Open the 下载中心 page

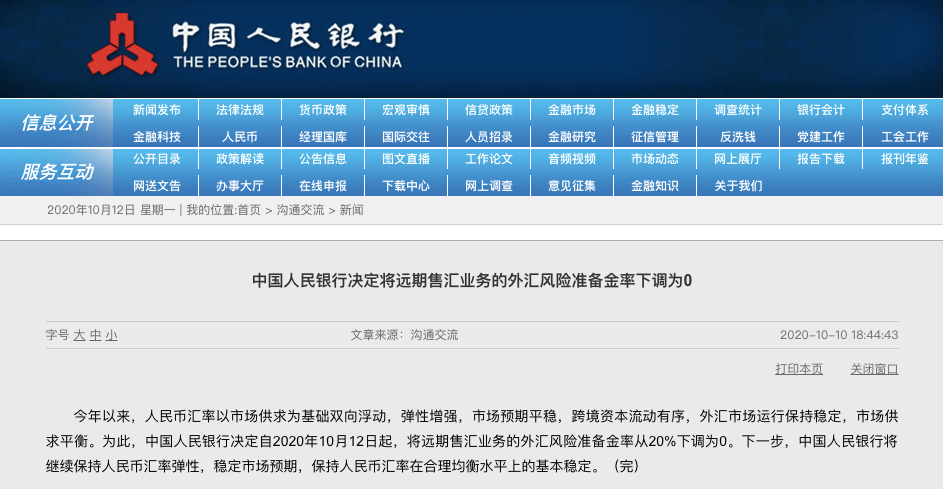click(x=406, y=185)
